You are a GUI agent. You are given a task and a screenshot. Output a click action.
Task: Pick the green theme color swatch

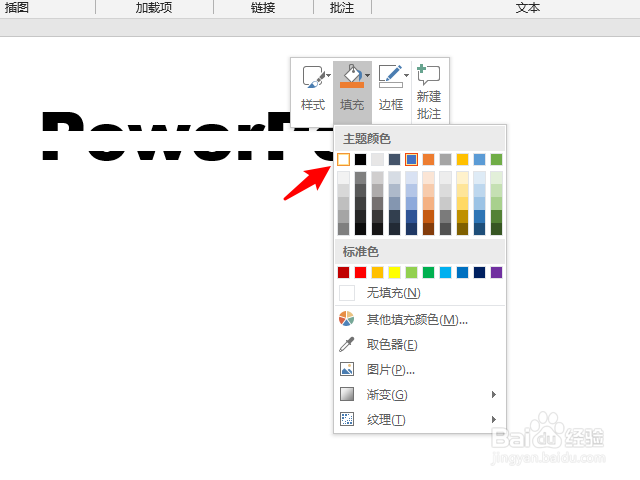(x=496, y=160)
